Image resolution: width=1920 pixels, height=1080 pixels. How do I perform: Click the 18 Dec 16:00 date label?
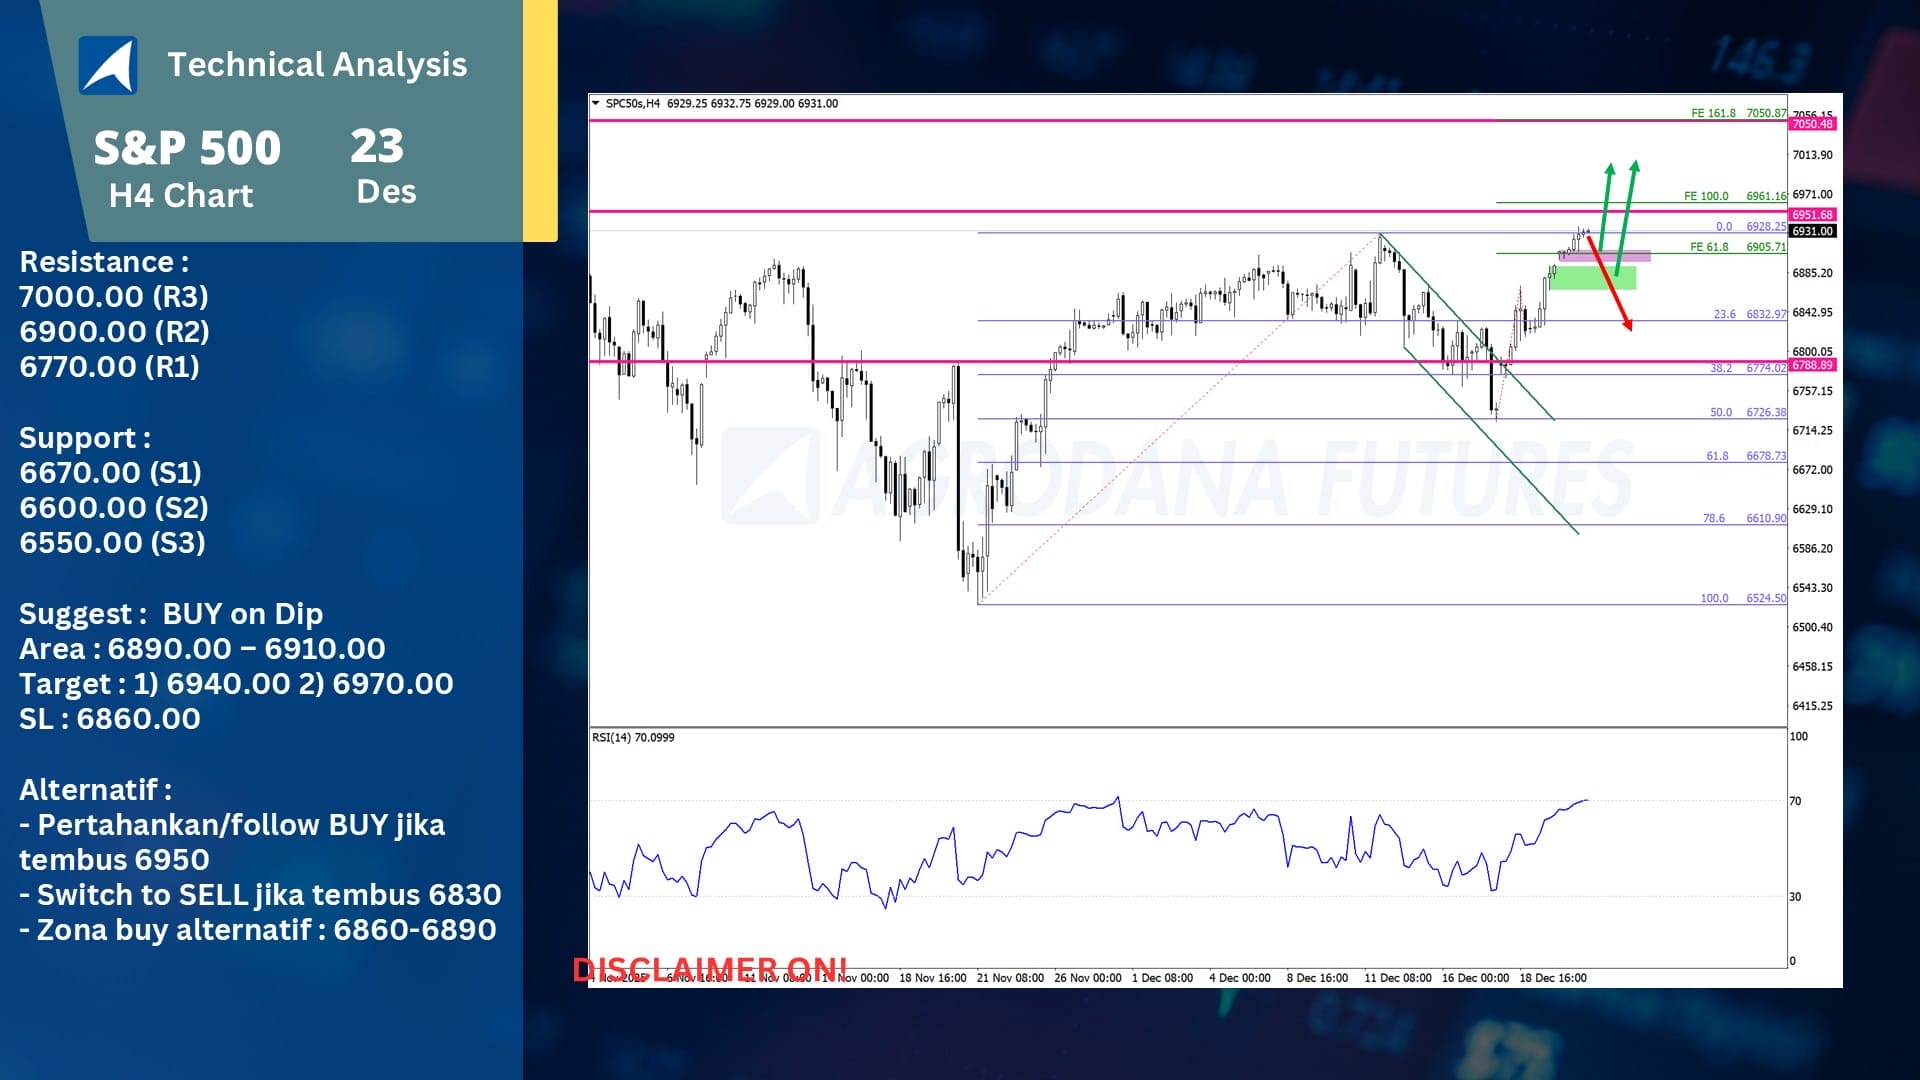[x=1552, y=978]
